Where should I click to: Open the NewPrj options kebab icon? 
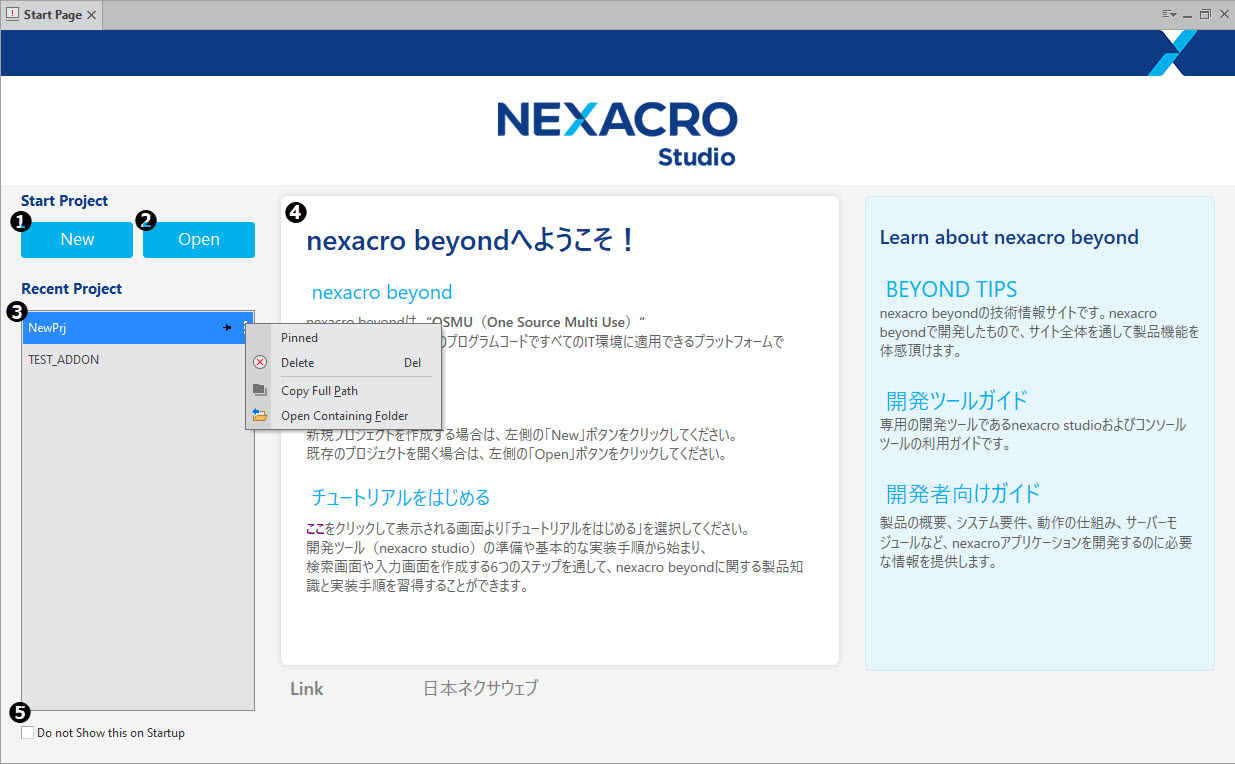pos(245,326)
